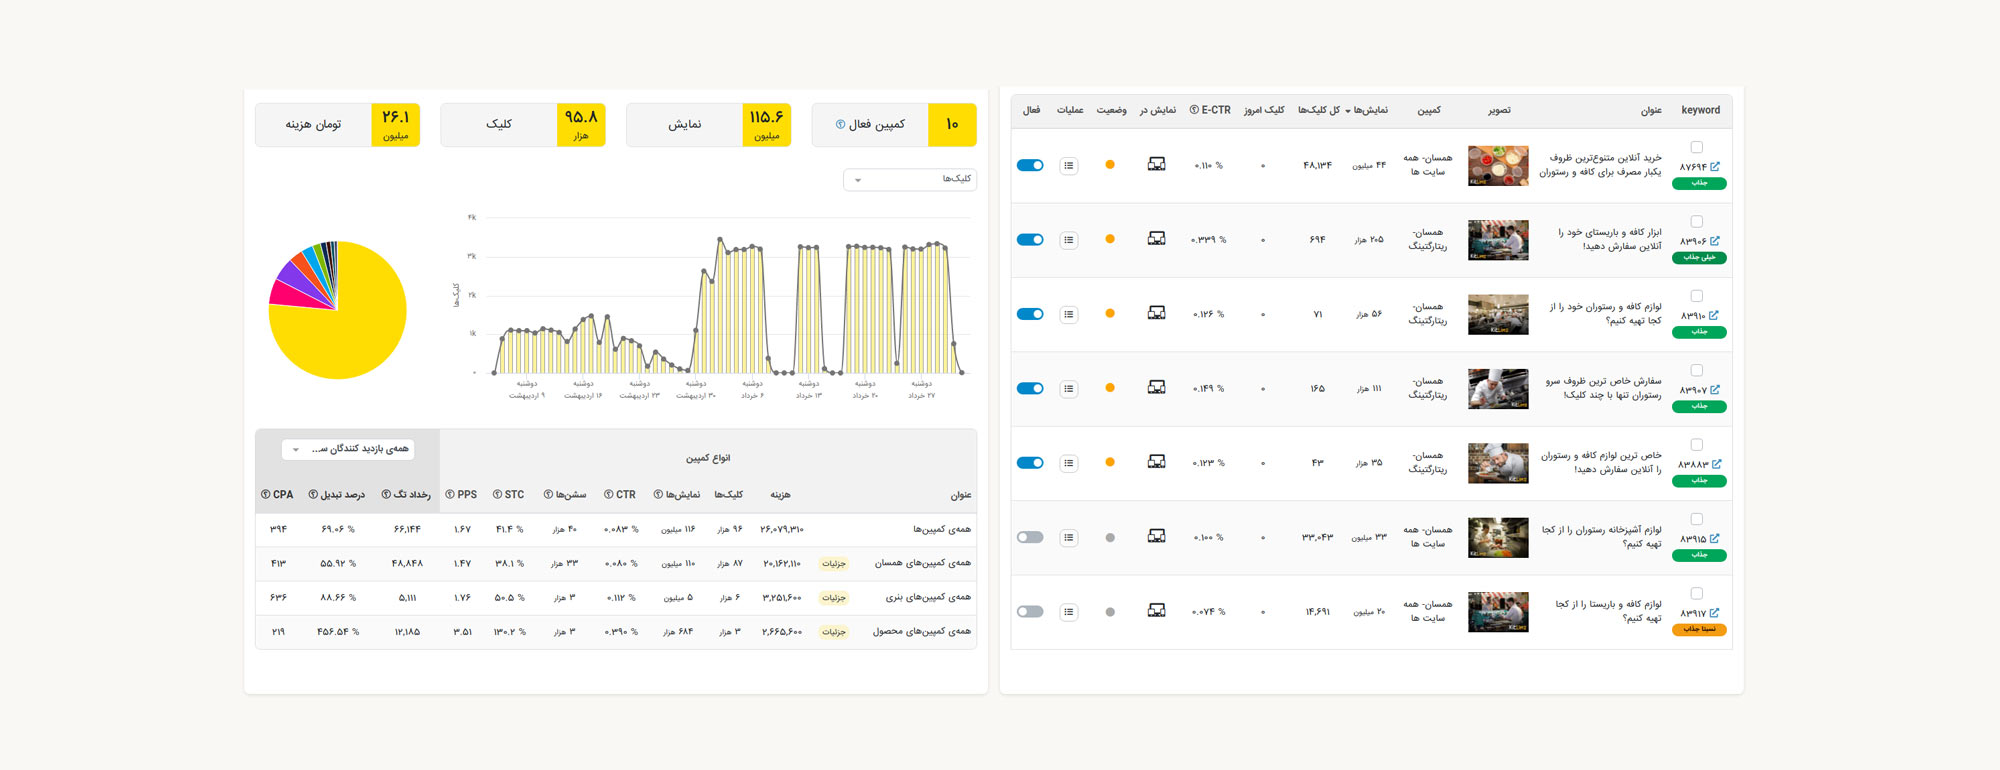Enable the toggle for ad 83915

click(1030, 537)
